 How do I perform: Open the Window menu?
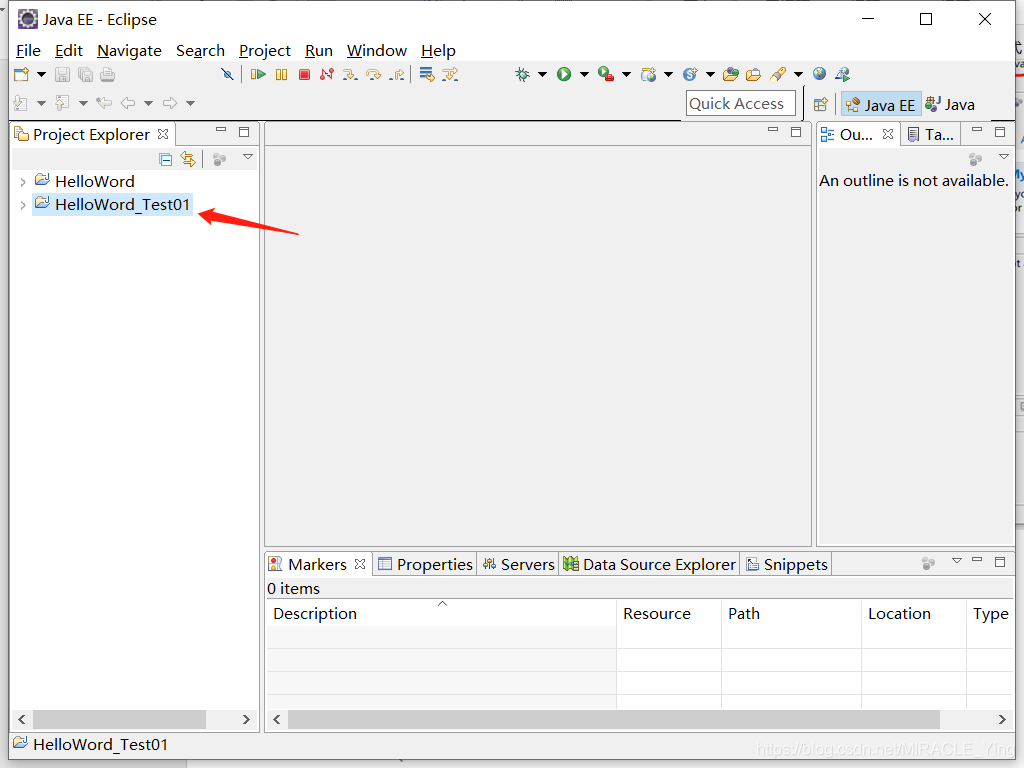pyautogui.click(x=377, y=51)
